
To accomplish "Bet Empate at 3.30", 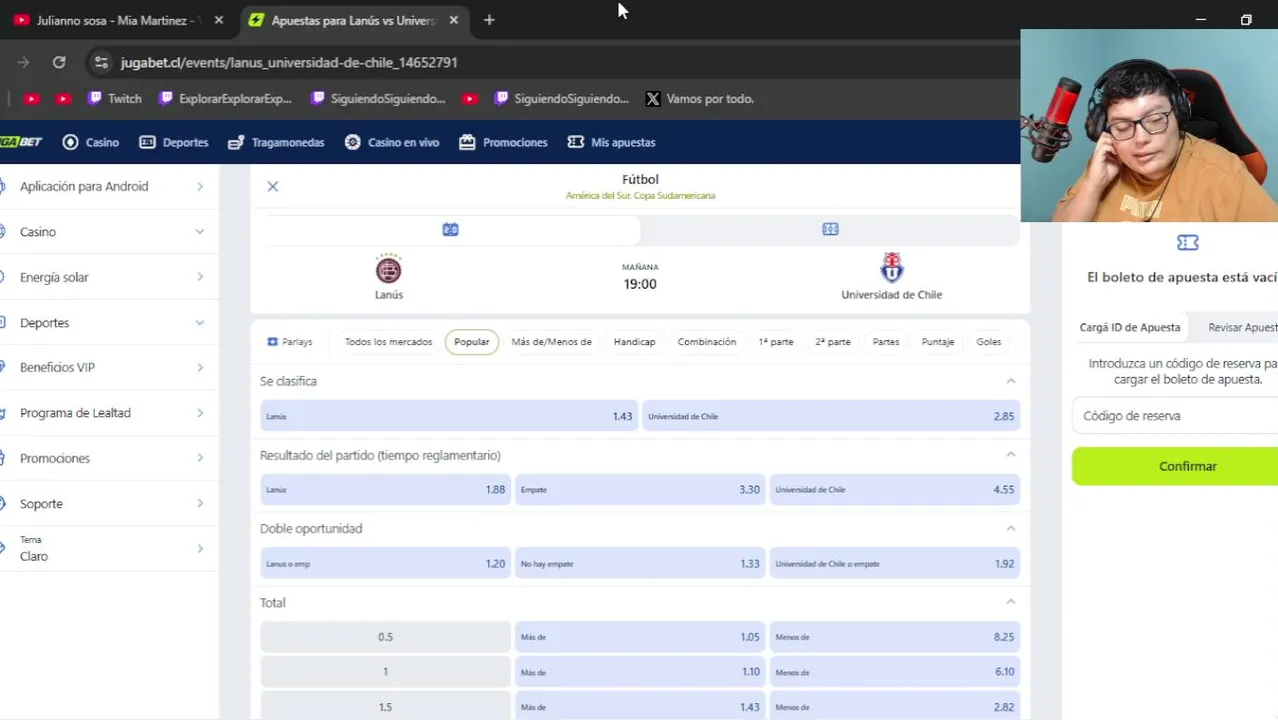I will coord(640,490).
